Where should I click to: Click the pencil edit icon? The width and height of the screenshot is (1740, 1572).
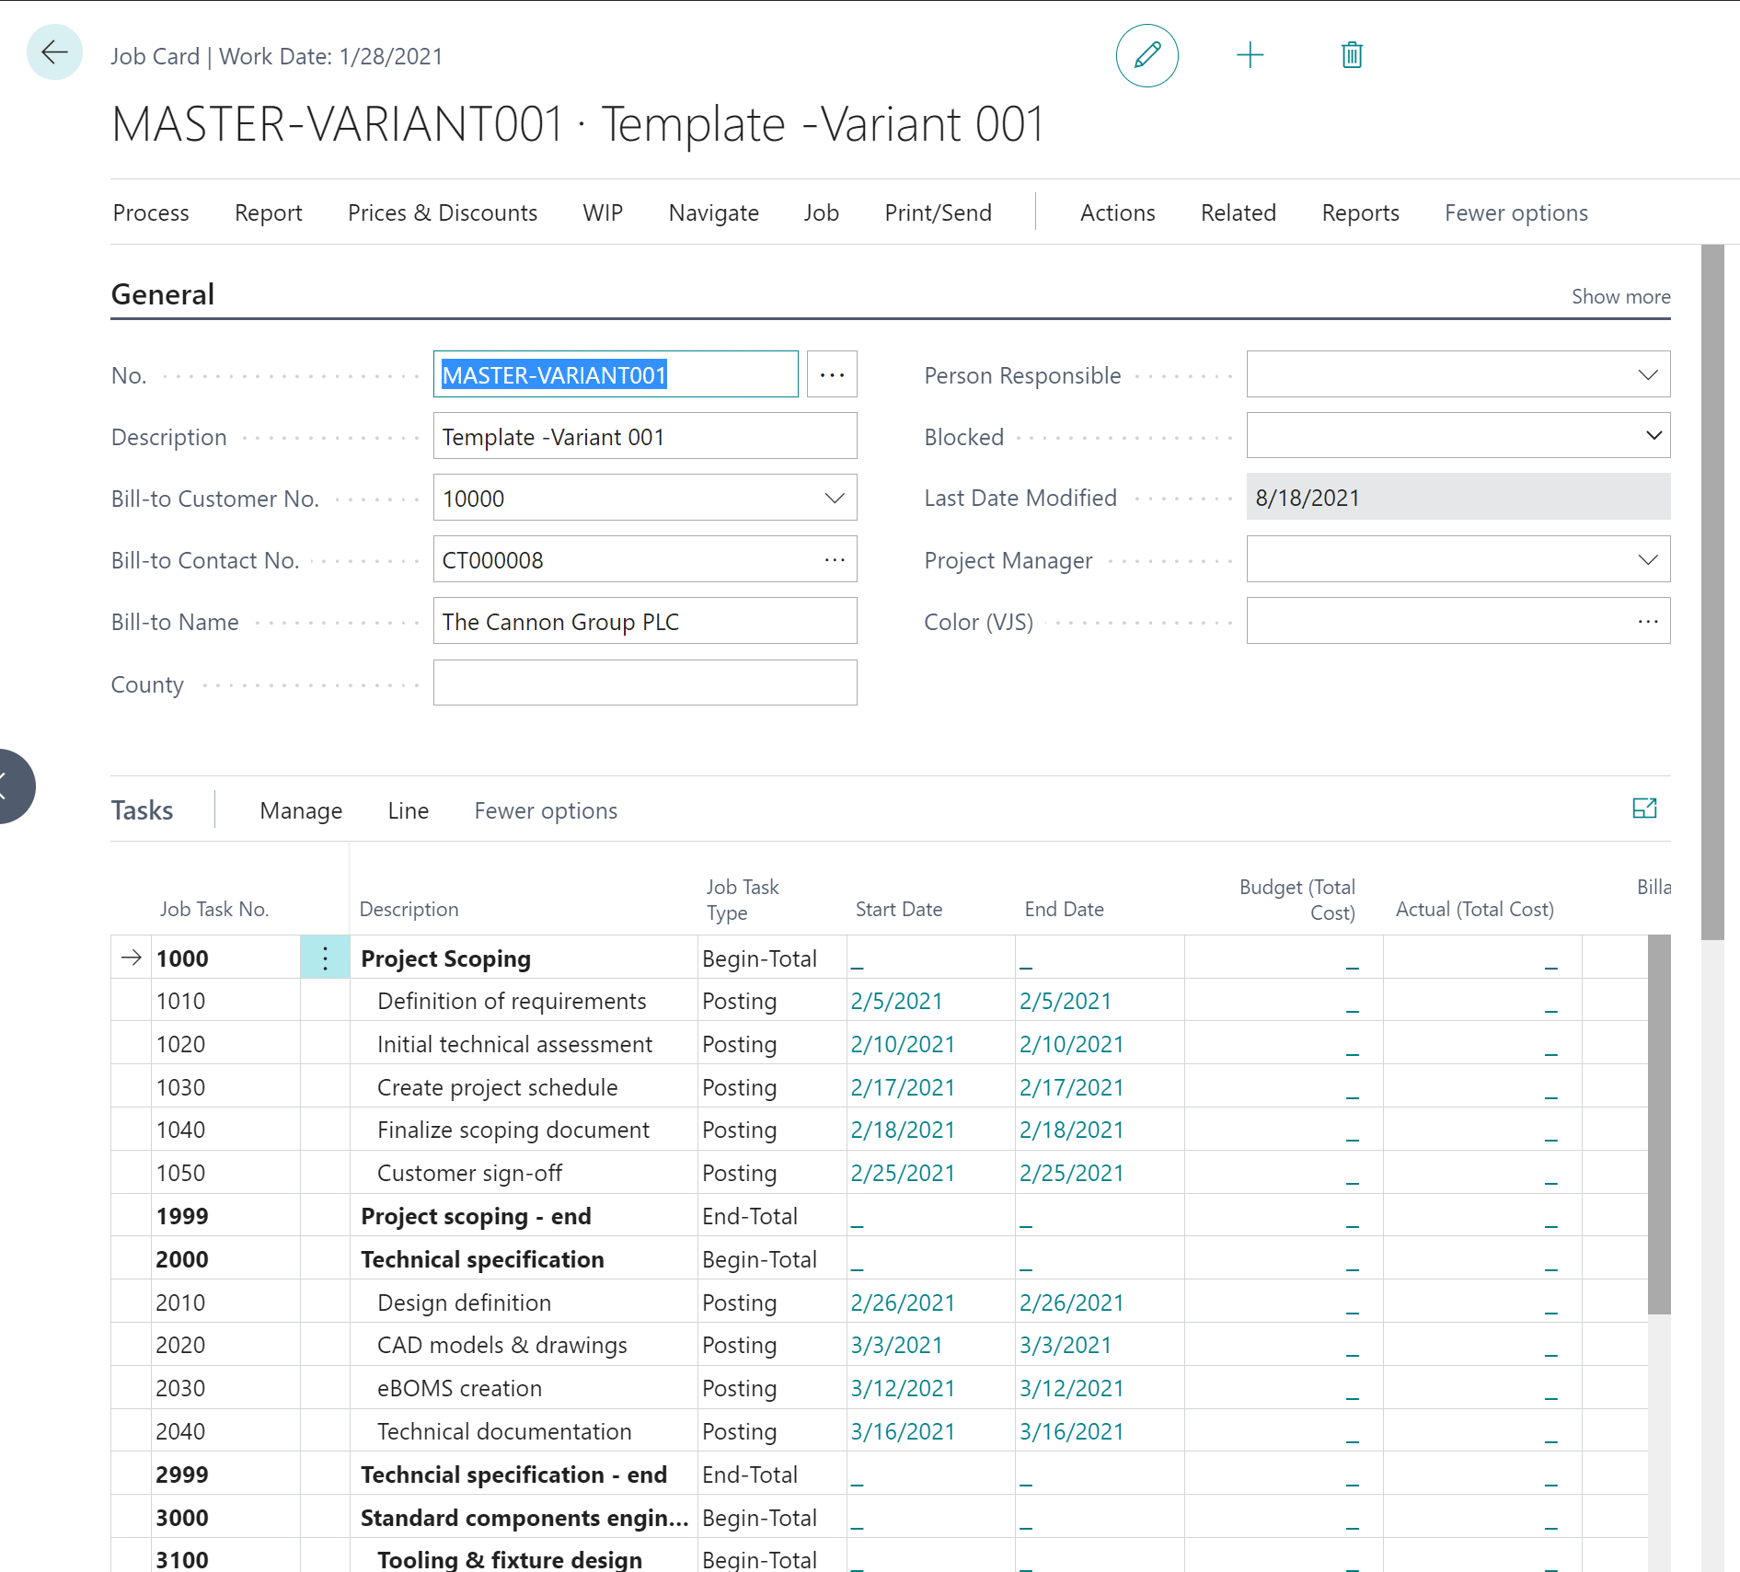(1146, 55)
